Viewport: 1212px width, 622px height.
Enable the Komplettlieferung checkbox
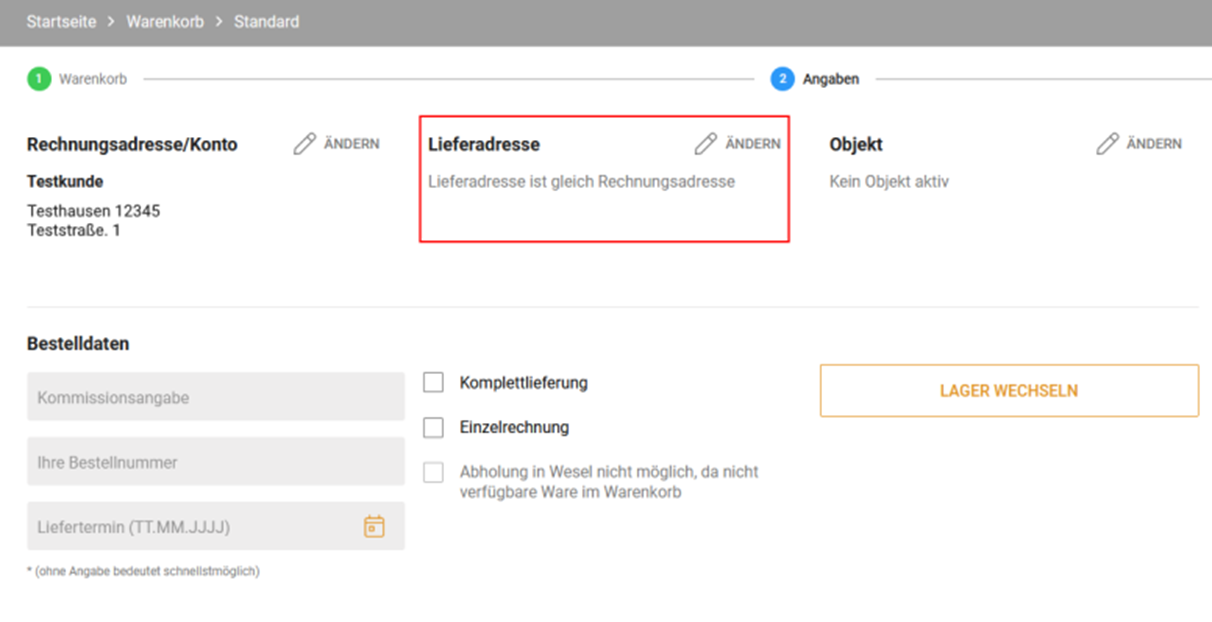point(433,382)
